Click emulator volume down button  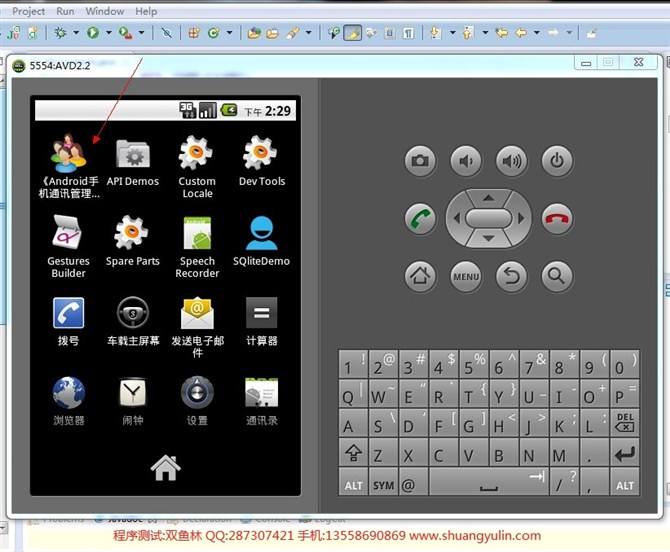466,161
